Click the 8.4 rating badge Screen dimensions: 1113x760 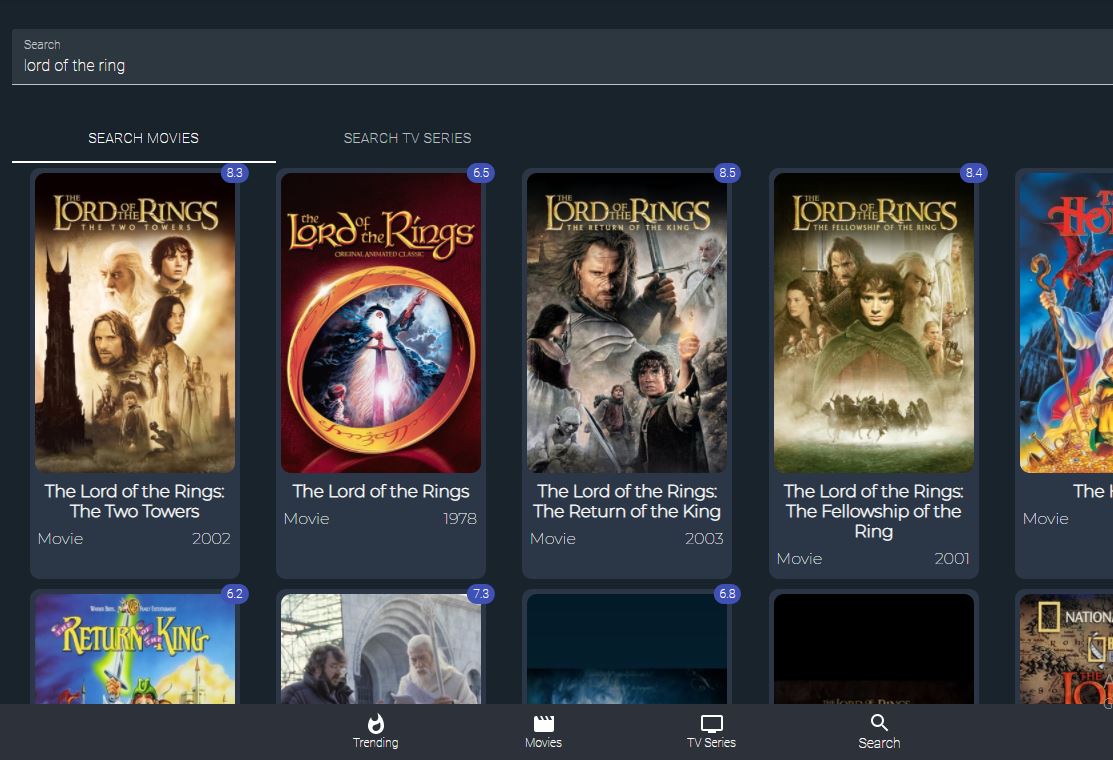973,172
